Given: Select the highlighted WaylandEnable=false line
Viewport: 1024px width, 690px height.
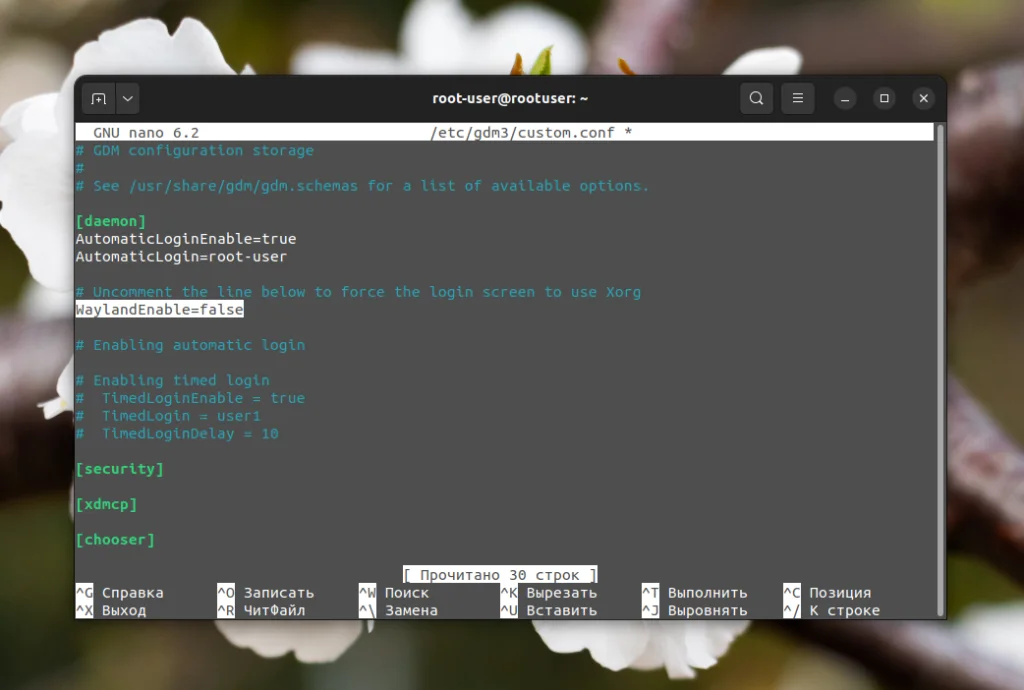Looking at the screenshot, I should tap(160, 309).
